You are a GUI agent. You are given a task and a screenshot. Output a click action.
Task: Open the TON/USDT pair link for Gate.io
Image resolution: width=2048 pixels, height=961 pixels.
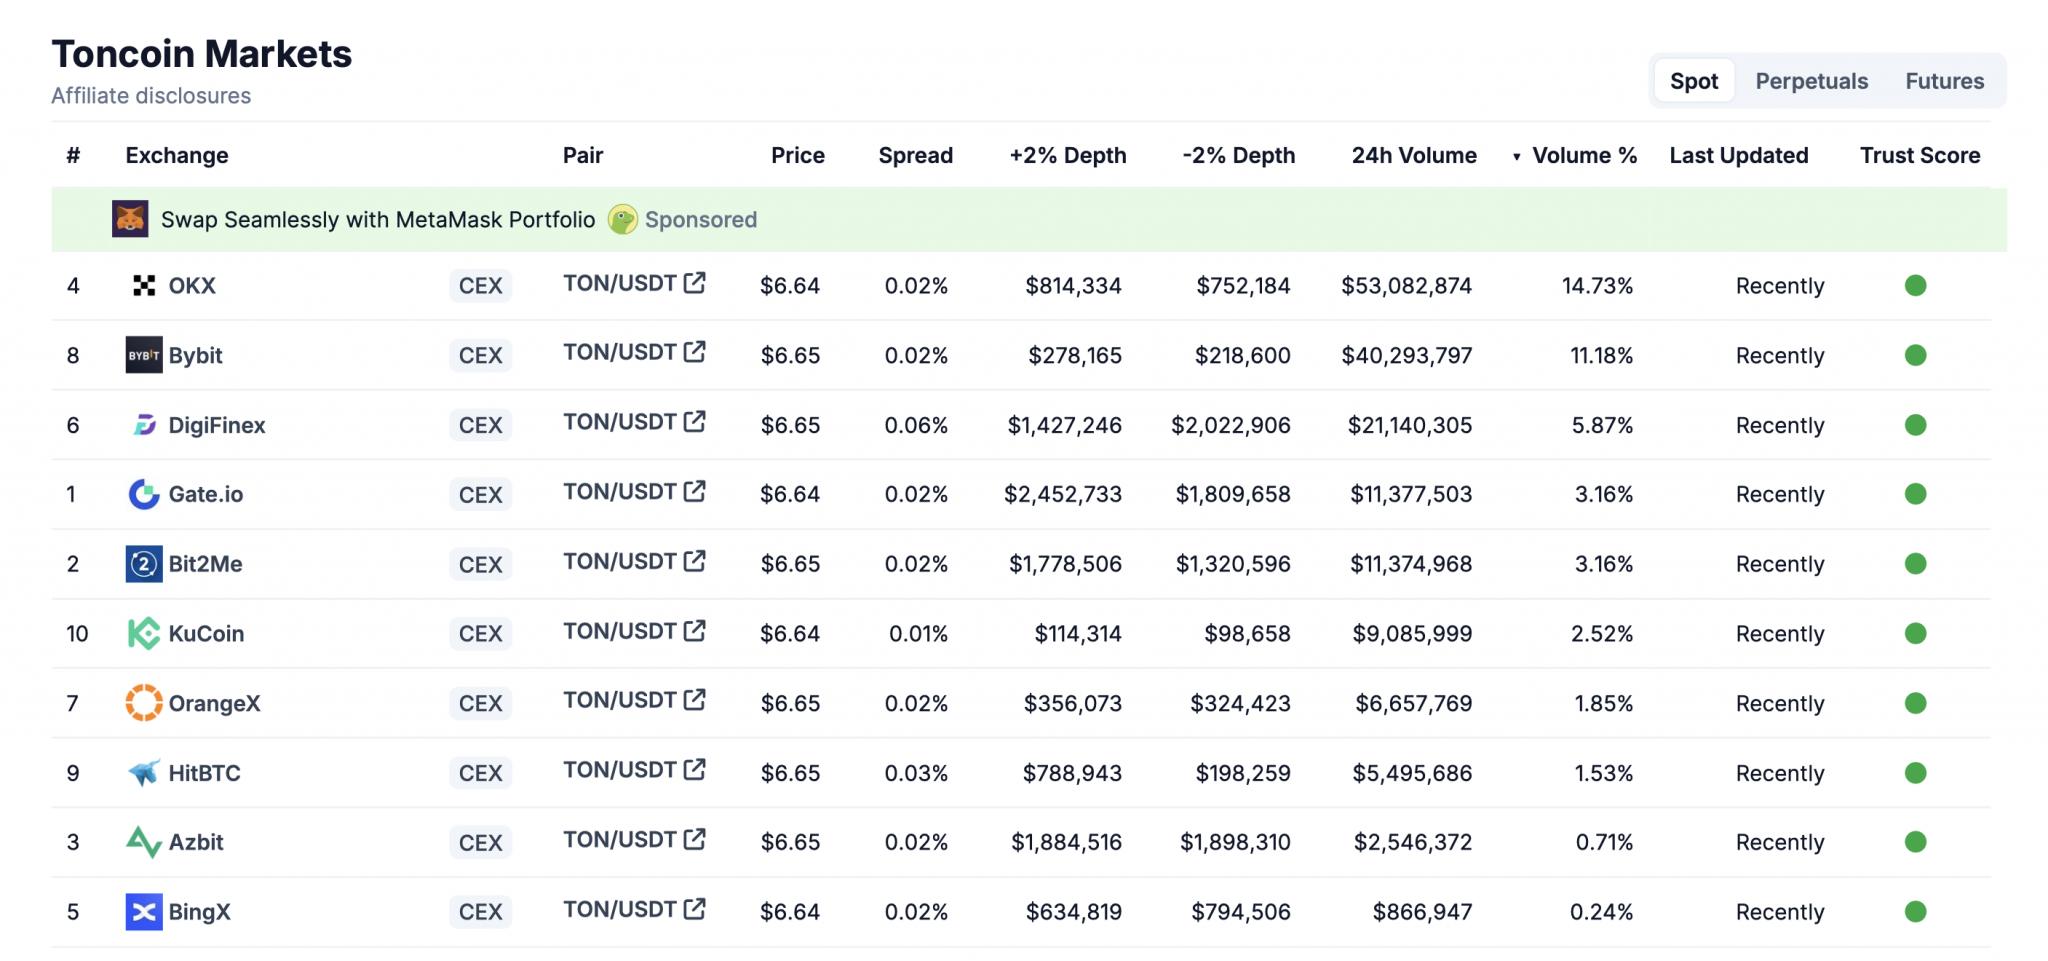[620, 491]
